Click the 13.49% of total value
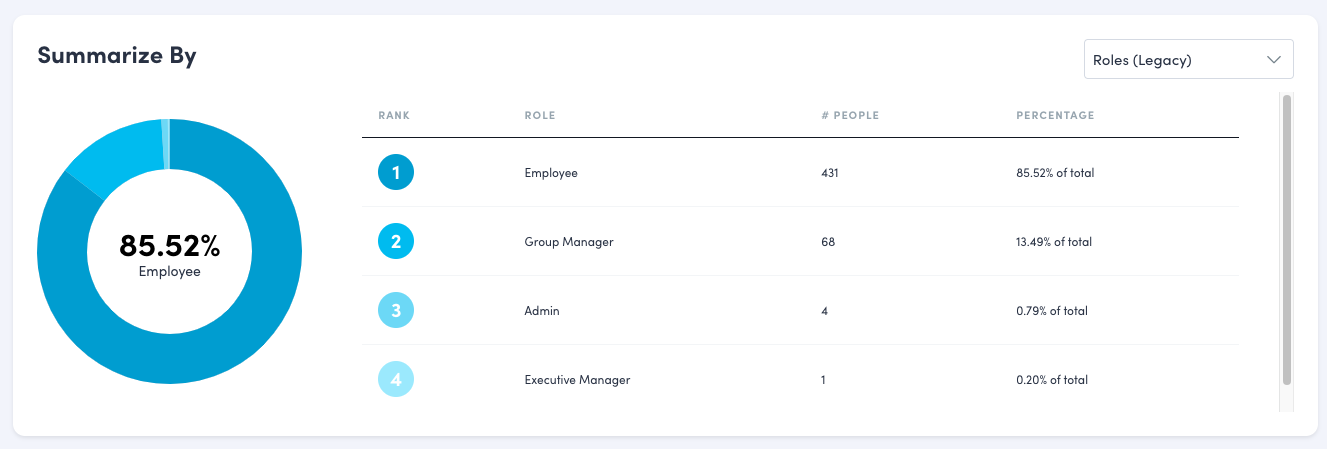Screen dimensions: 1327x449 tap(1054, 242)
